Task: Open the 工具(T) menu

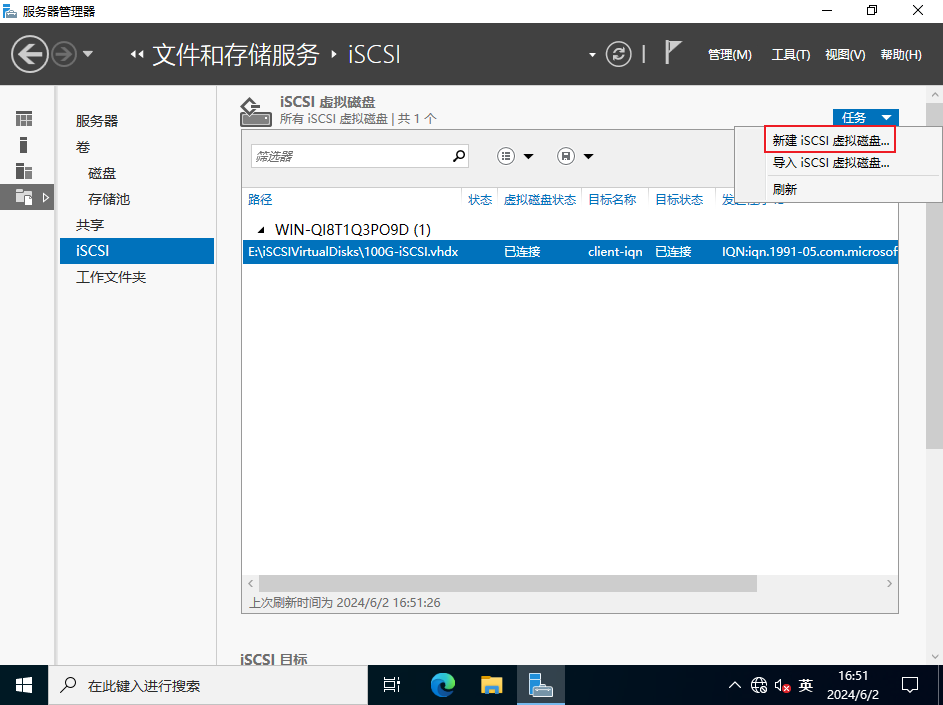Action: click(x=790, y=55)
